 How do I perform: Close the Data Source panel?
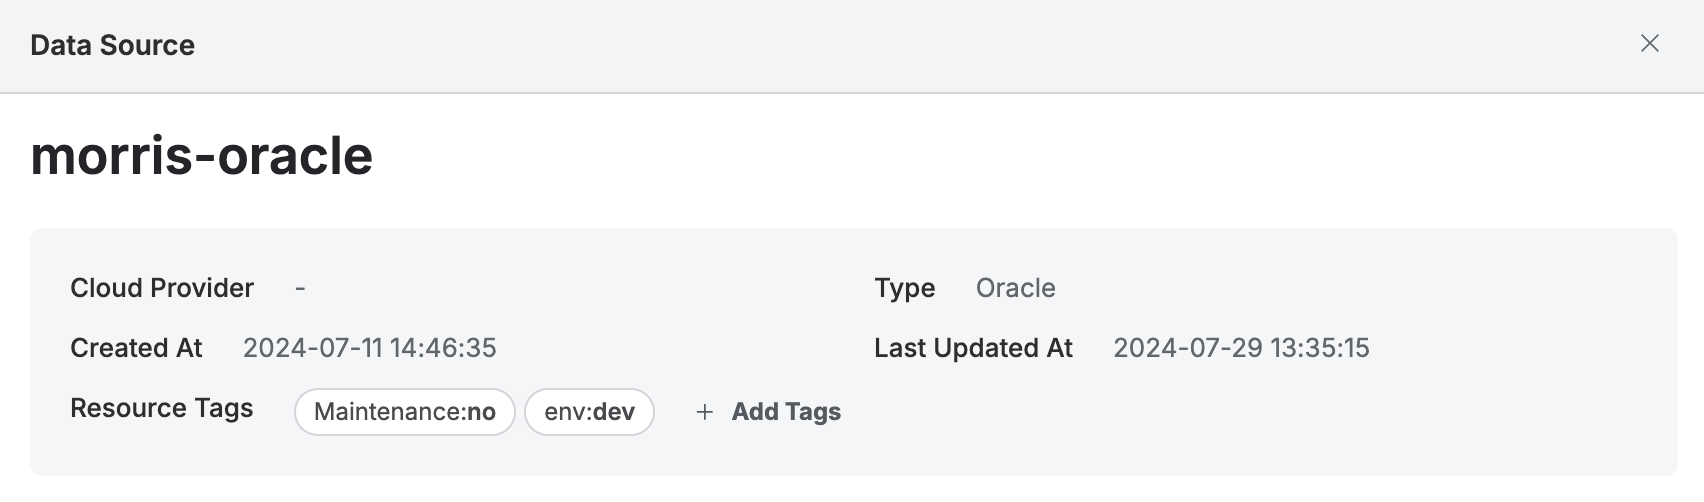(1650, 43)
